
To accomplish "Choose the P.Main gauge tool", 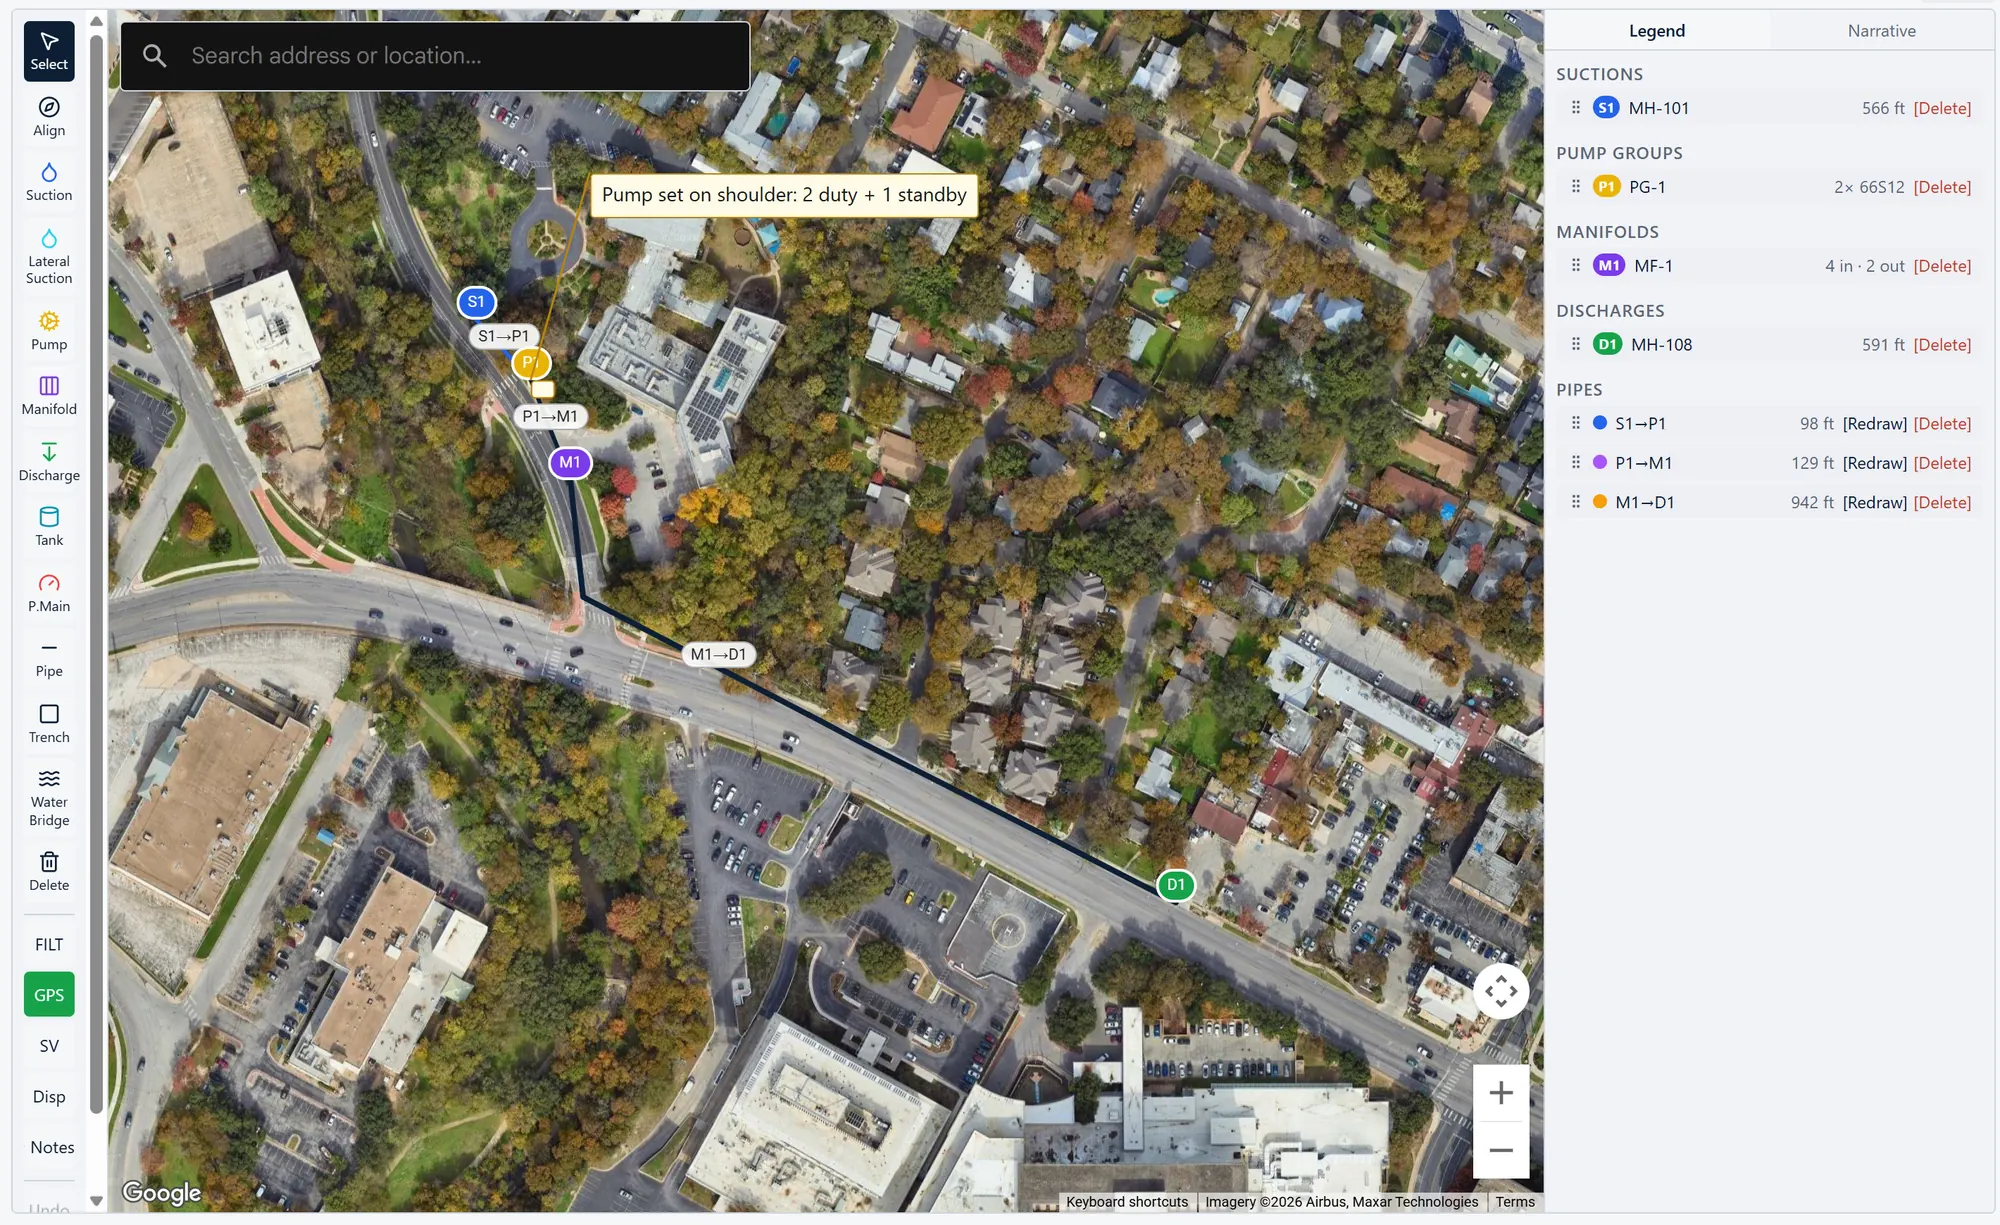I will [x=49, y=593].
